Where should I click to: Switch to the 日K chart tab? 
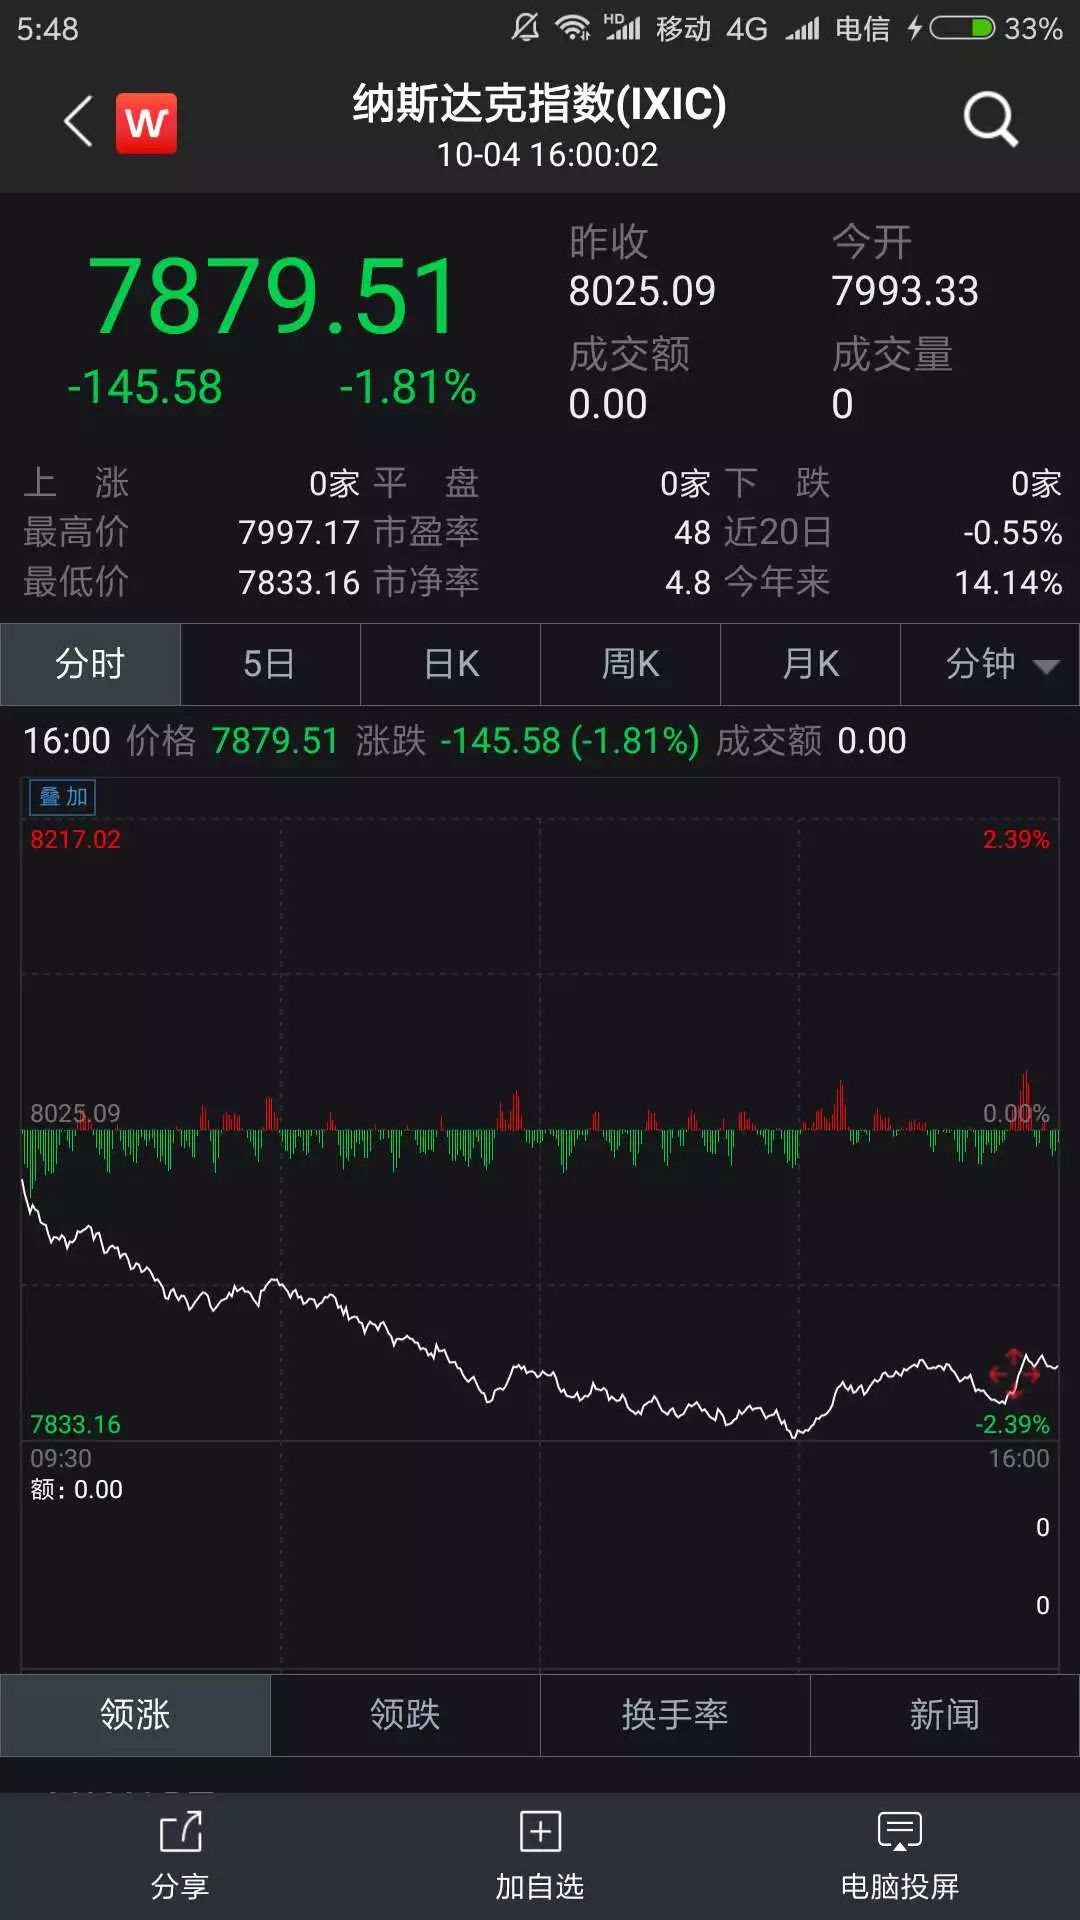(450, 664)
